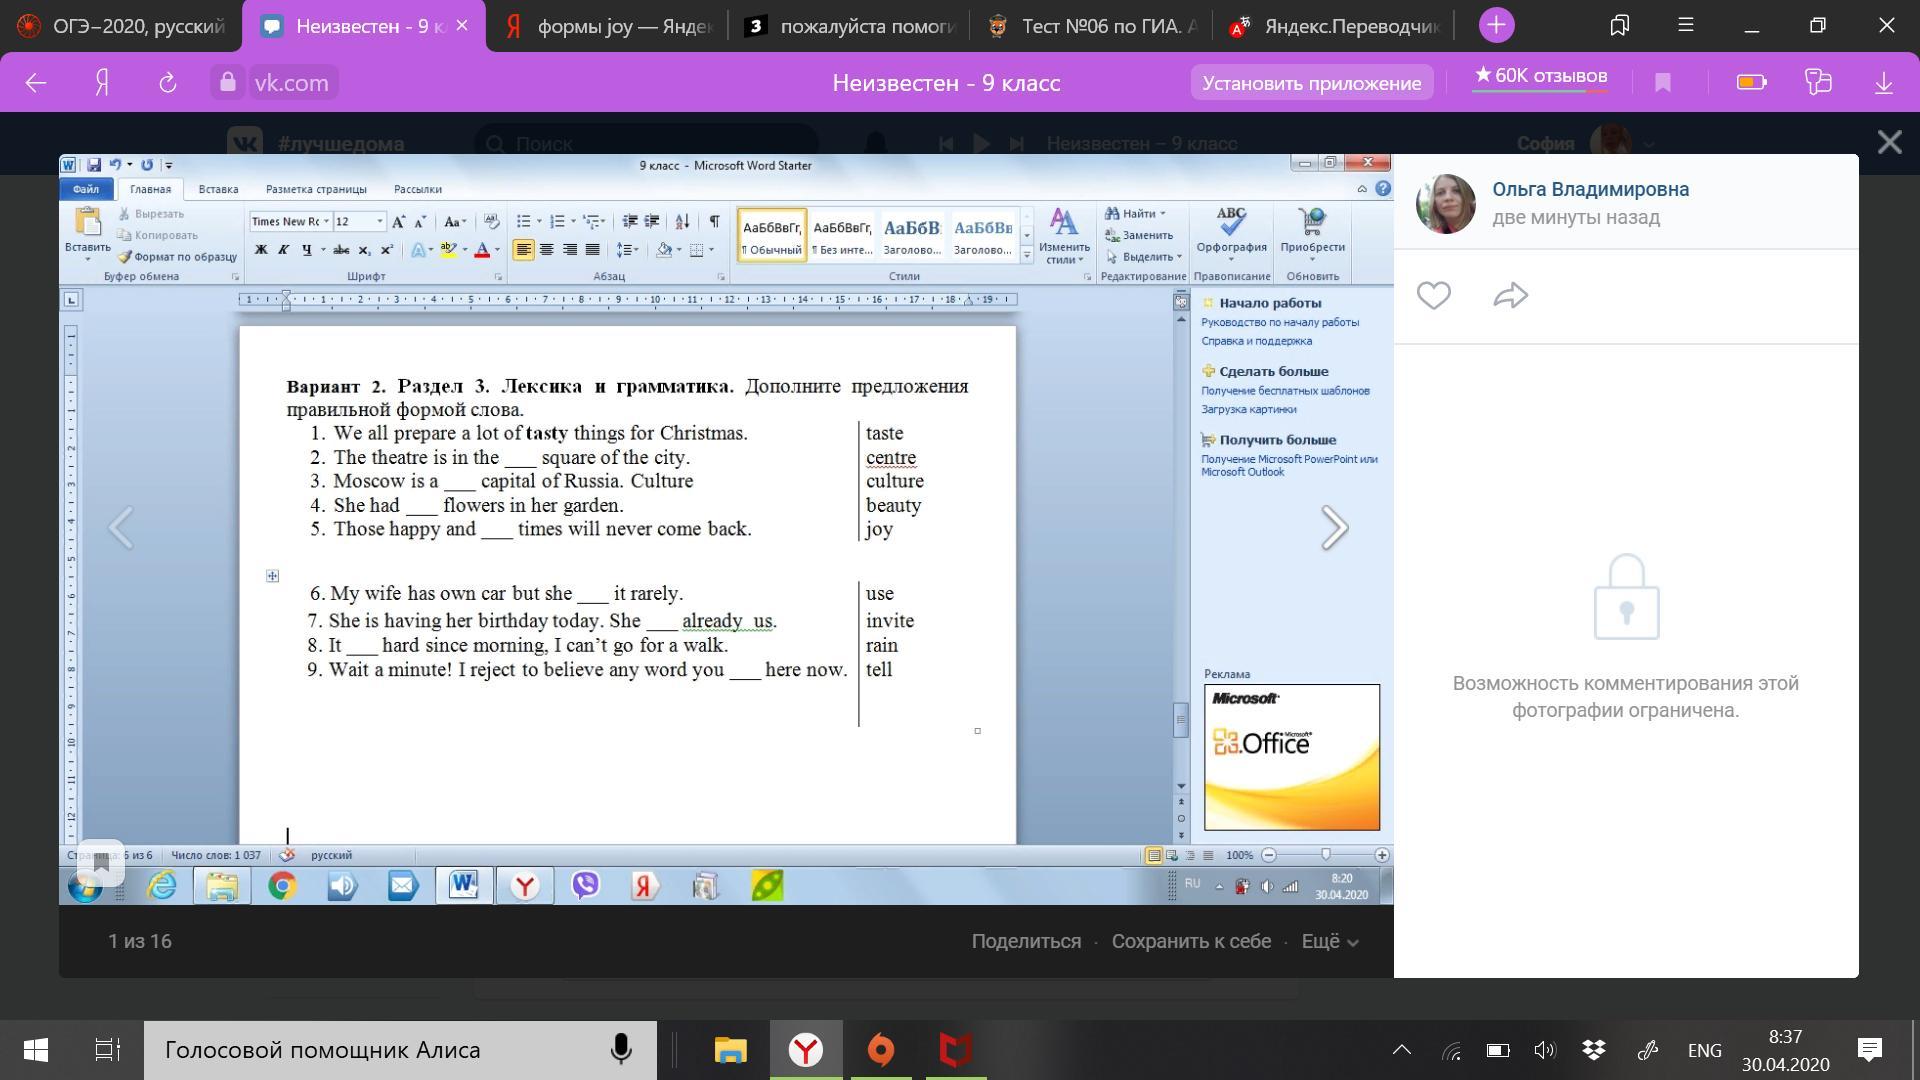
Task: Toggle italic К formatting in Word ribbon
Action: coord(283,250)
